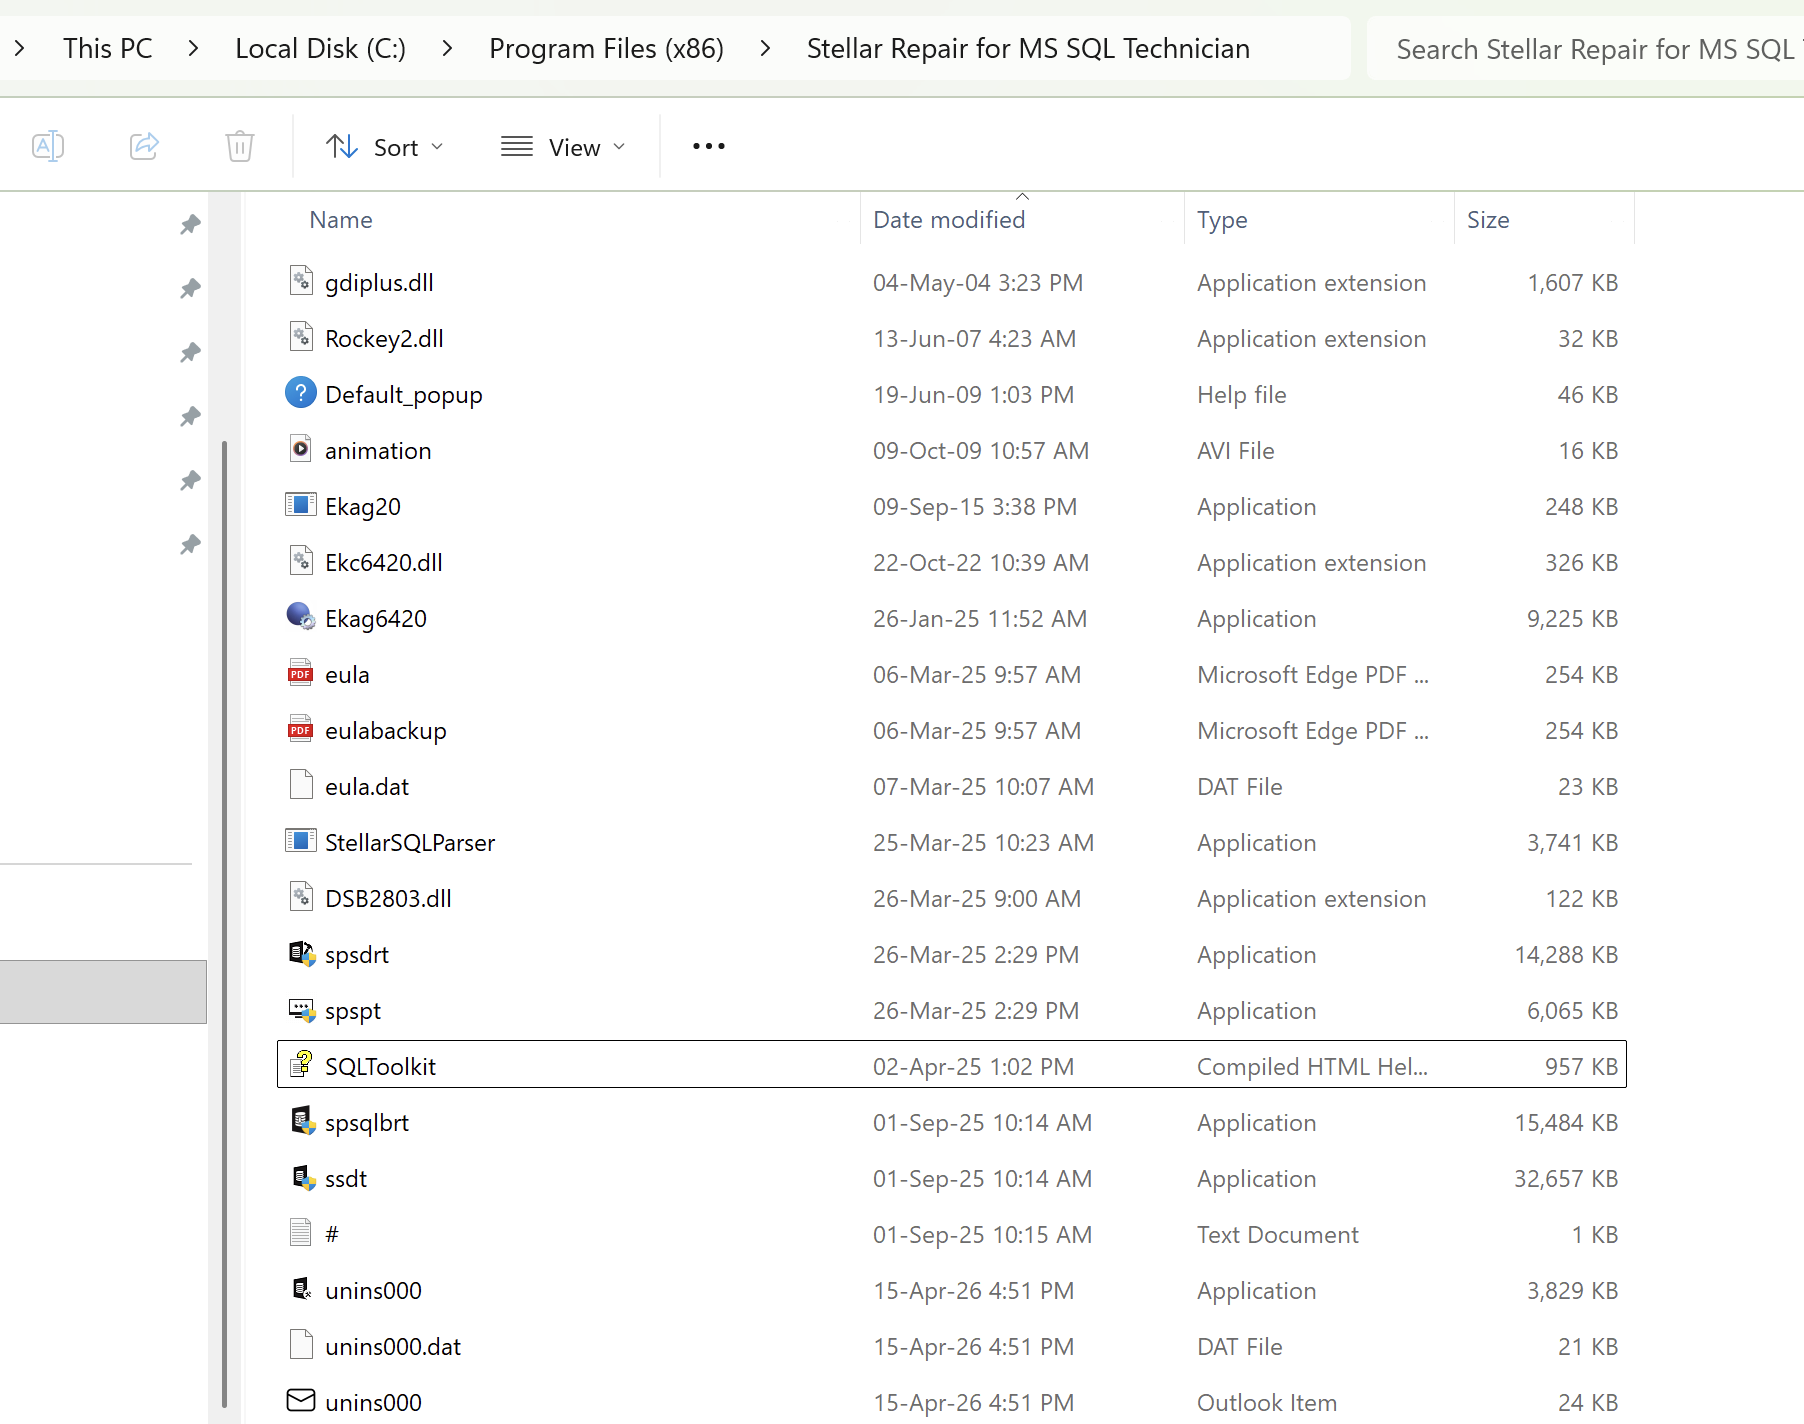Expand chevron after Local Disk (C:) breadcrumb
The height and width of the screenshot is (1424, 1804).
pos(447,48)
